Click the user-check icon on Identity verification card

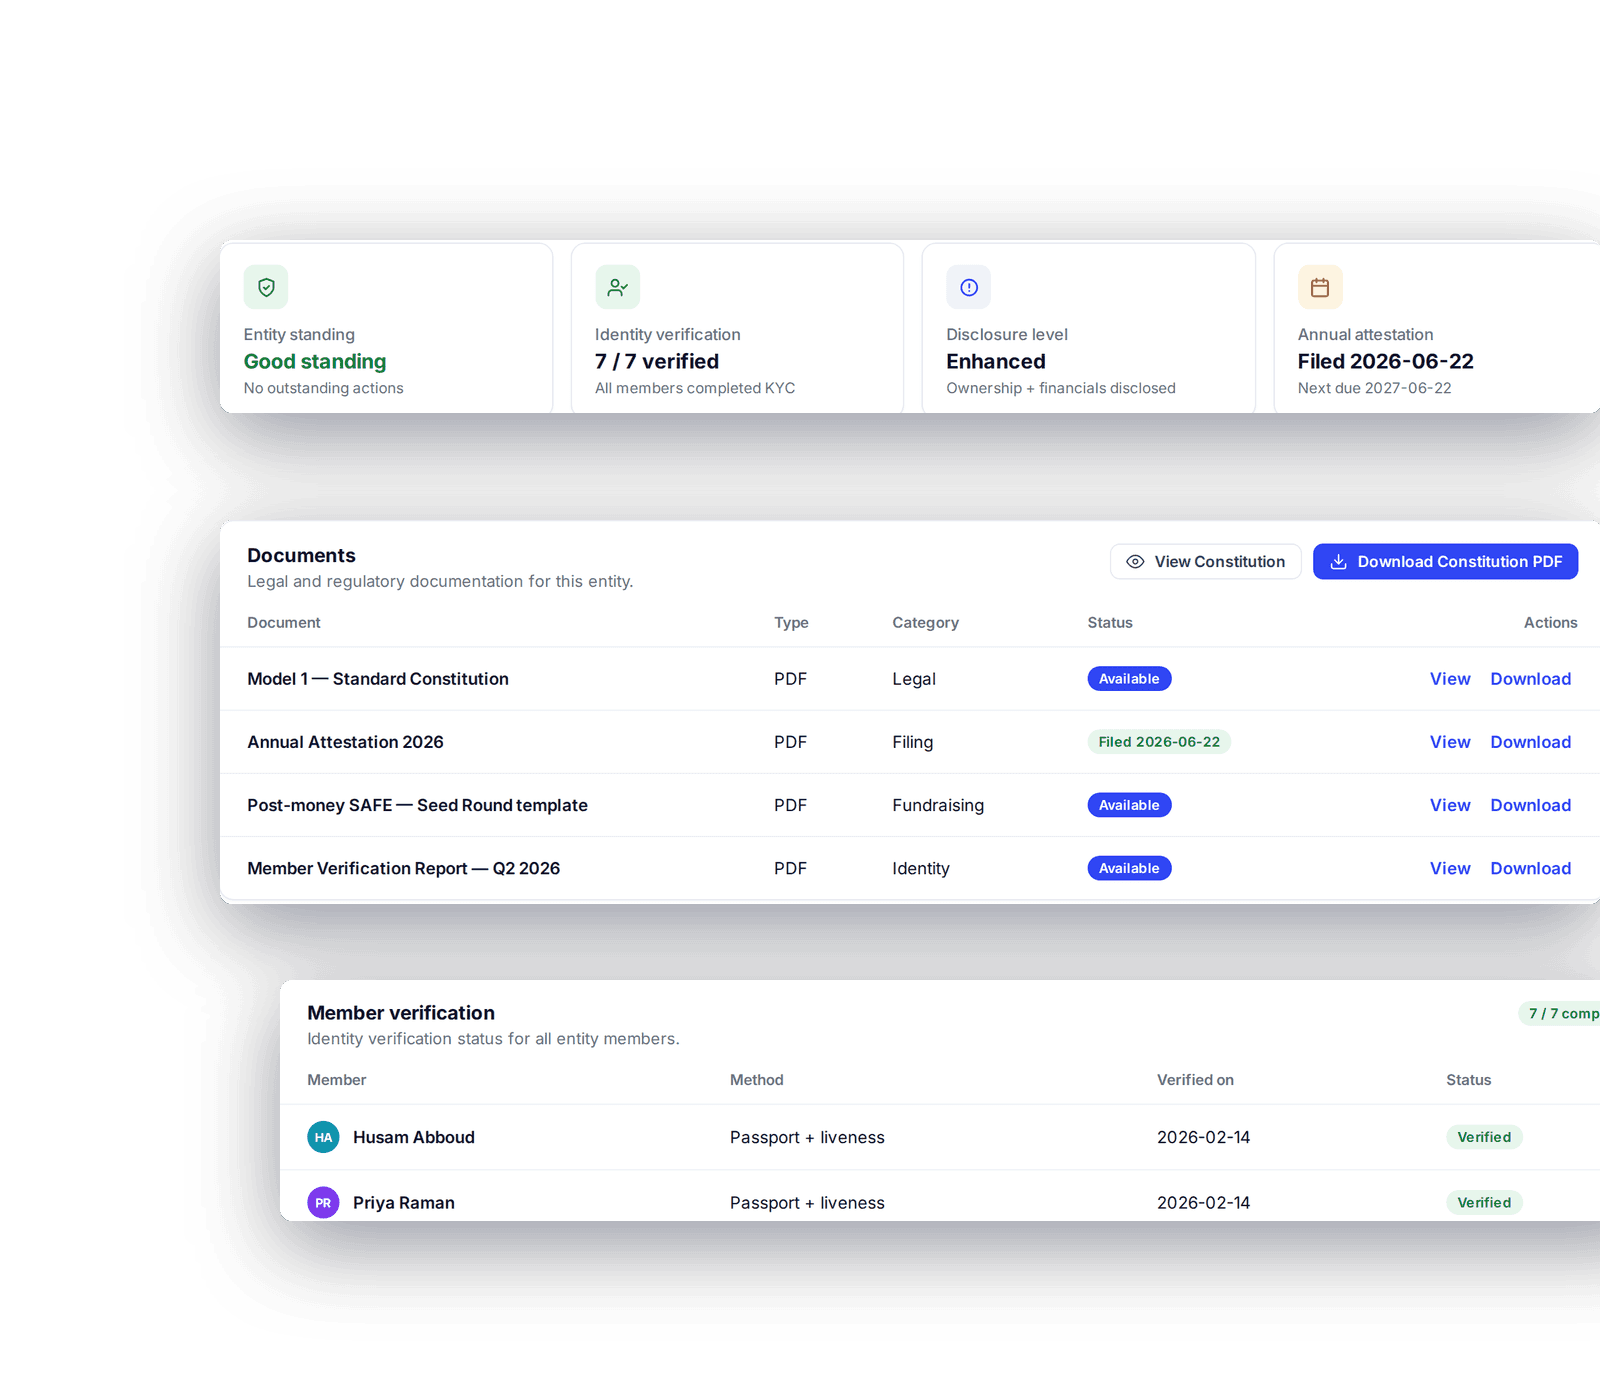(617, 287)
